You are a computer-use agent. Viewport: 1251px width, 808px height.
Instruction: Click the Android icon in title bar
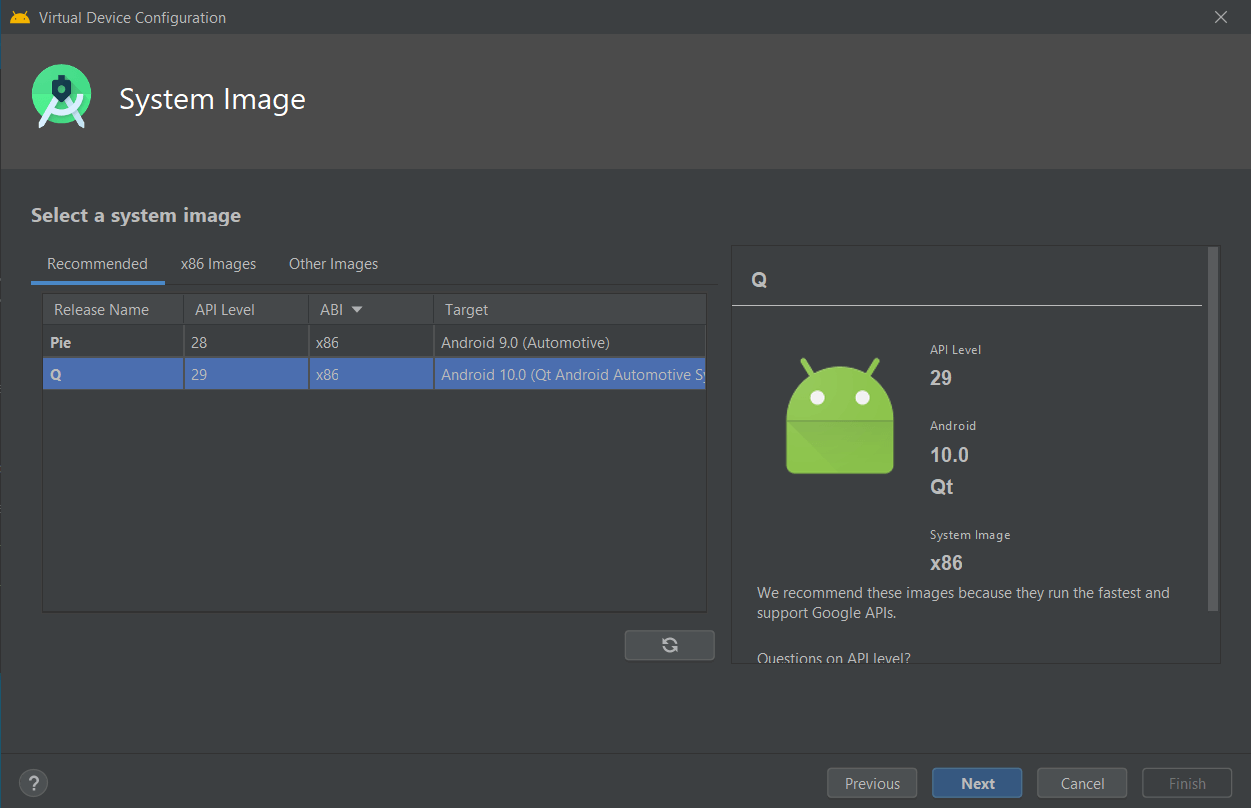click(19, 17)
